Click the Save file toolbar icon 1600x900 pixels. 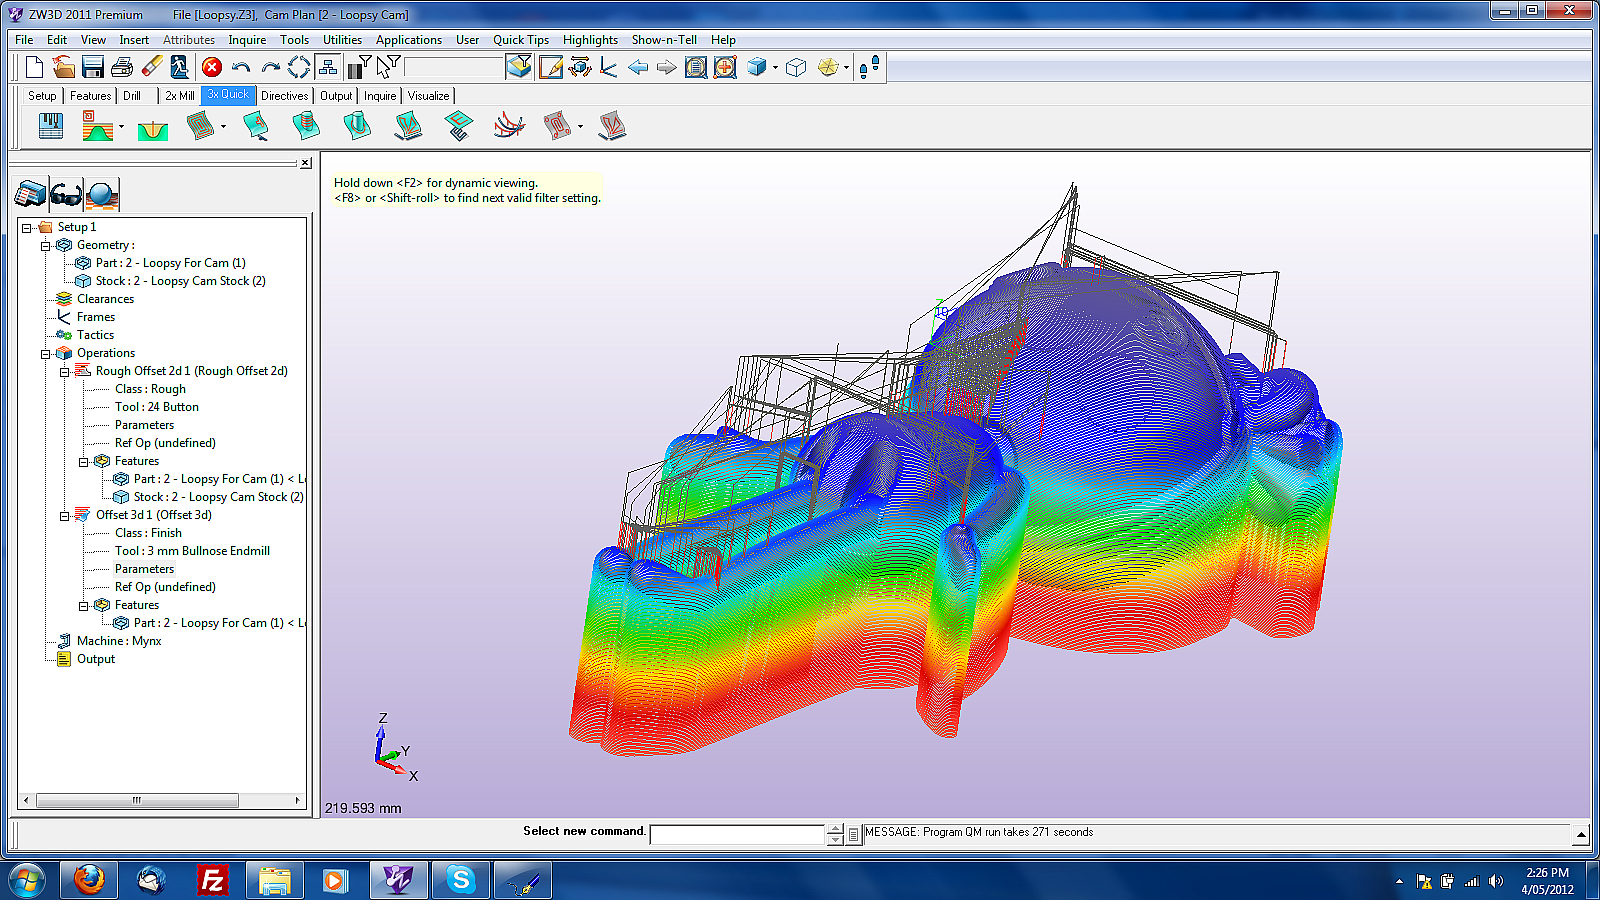(x=92, y=67)
